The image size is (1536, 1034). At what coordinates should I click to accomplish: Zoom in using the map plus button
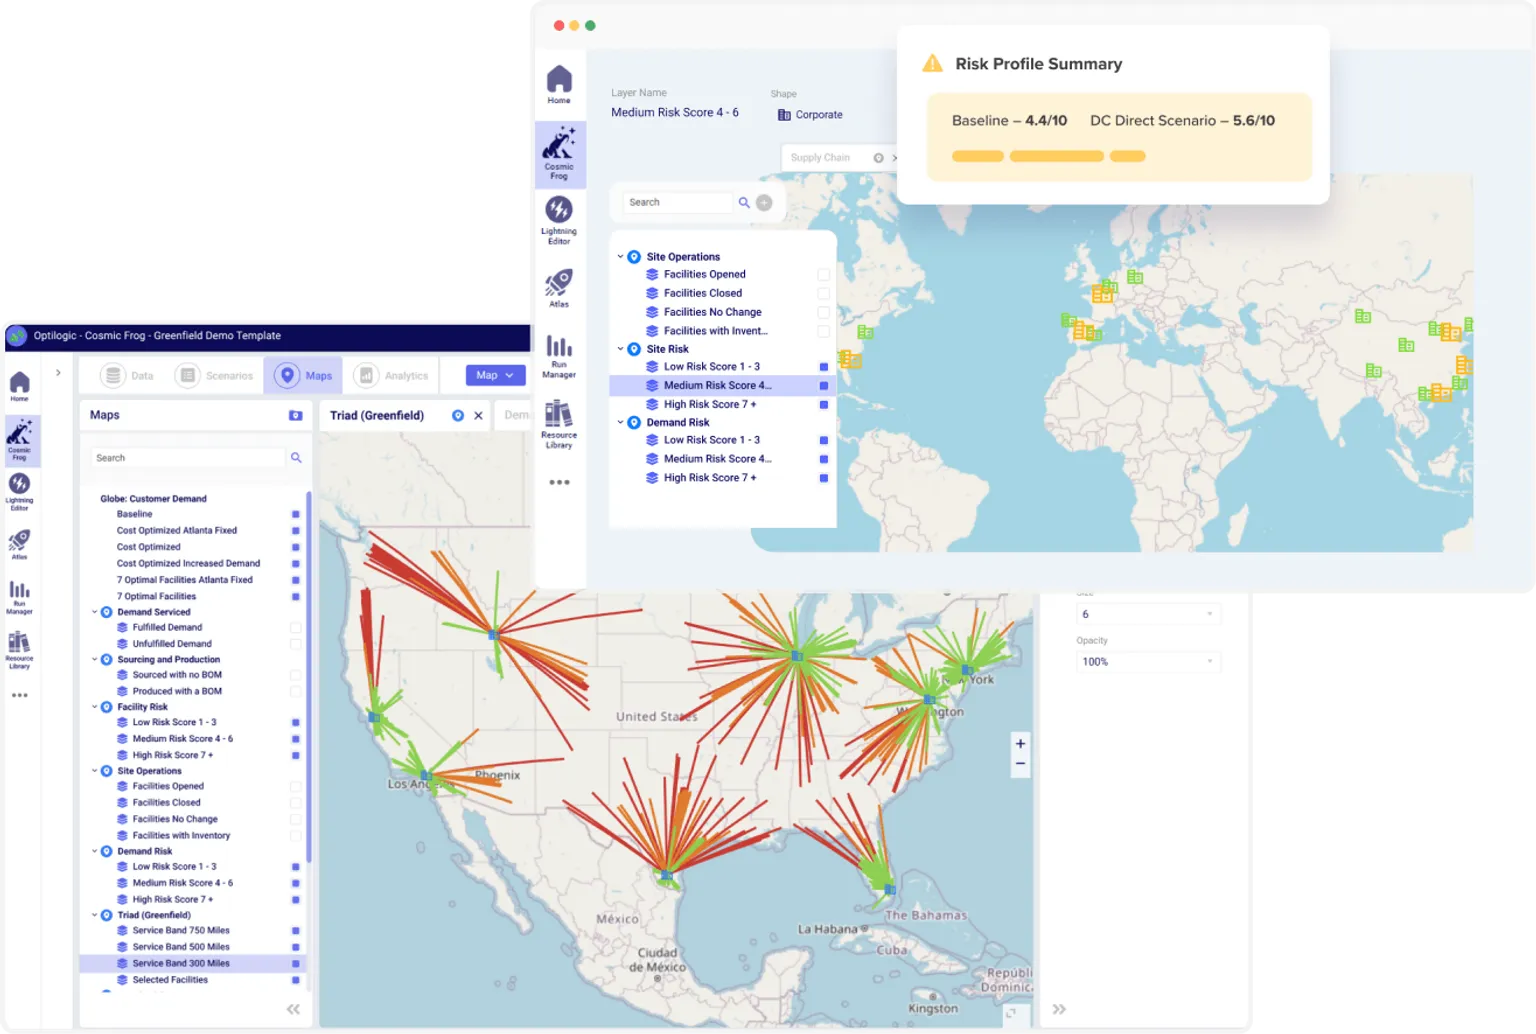pos(1020,743)
